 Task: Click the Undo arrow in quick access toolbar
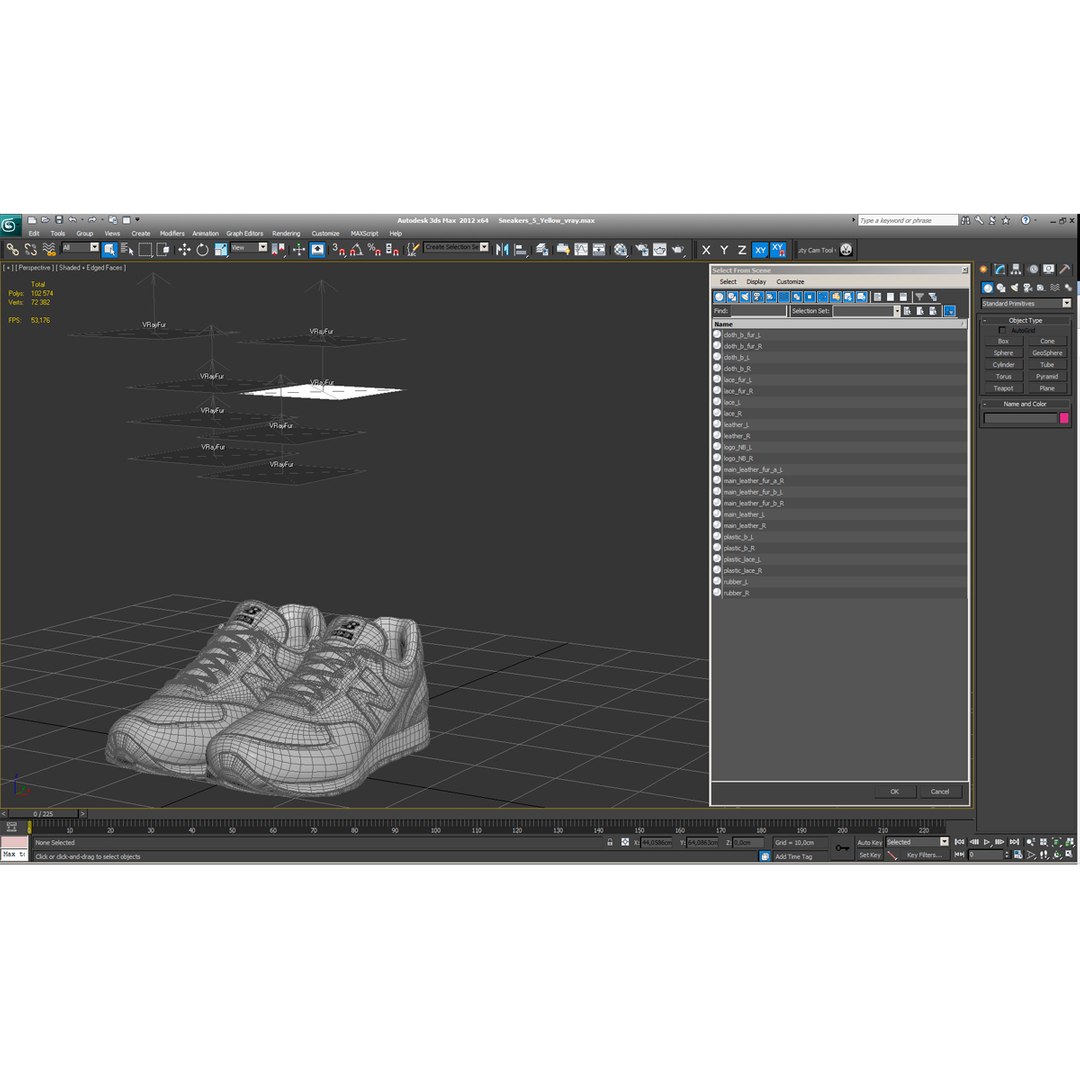[72, 220]
